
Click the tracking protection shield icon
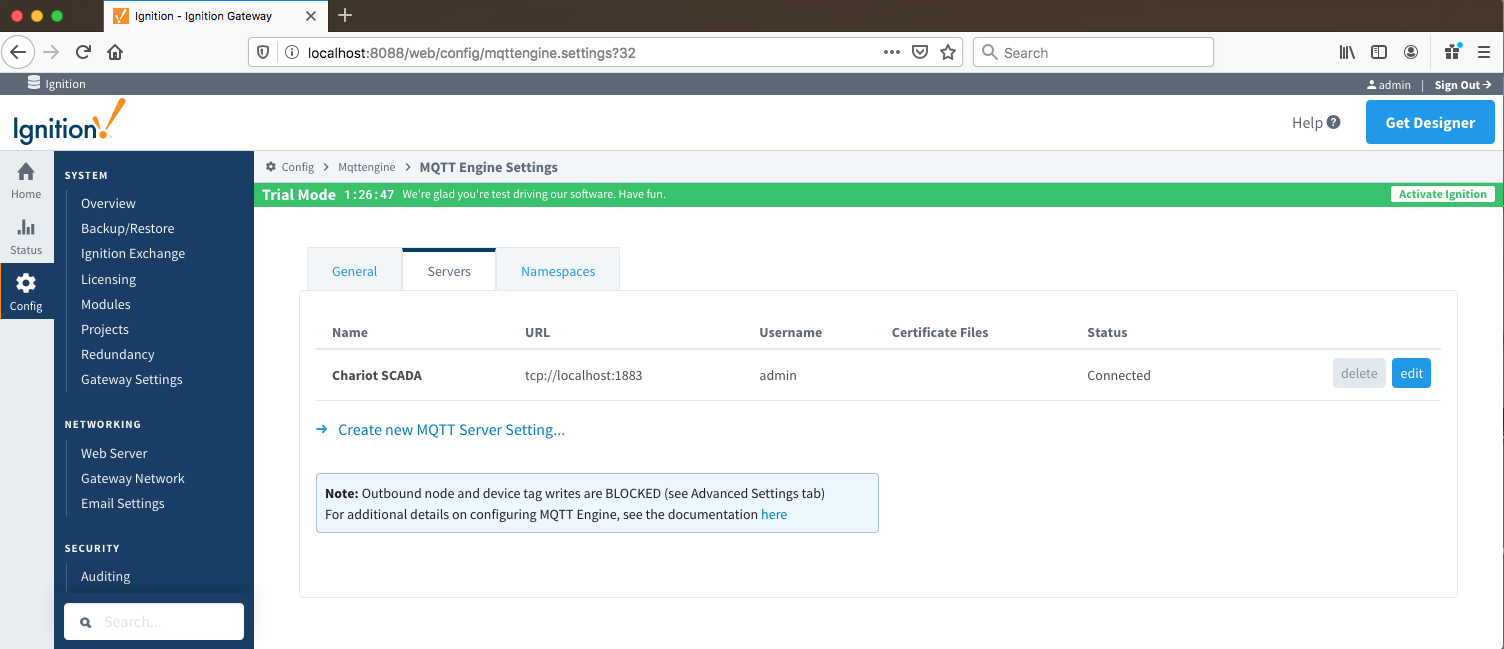(263, 52)
